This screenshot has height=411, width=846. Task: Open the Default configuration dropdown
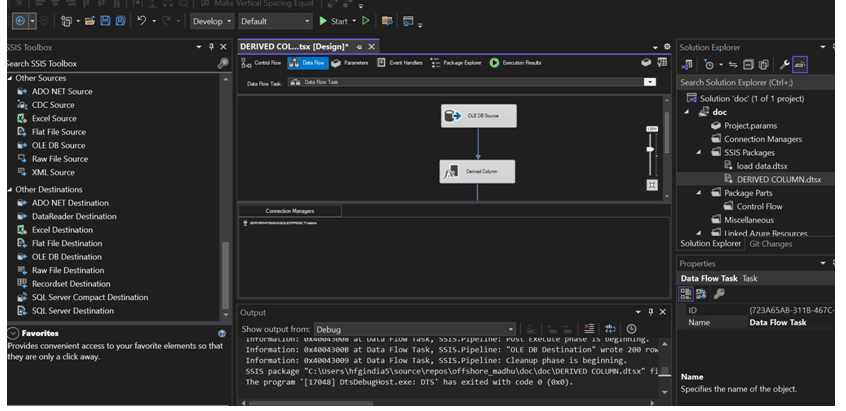(276, 21)
